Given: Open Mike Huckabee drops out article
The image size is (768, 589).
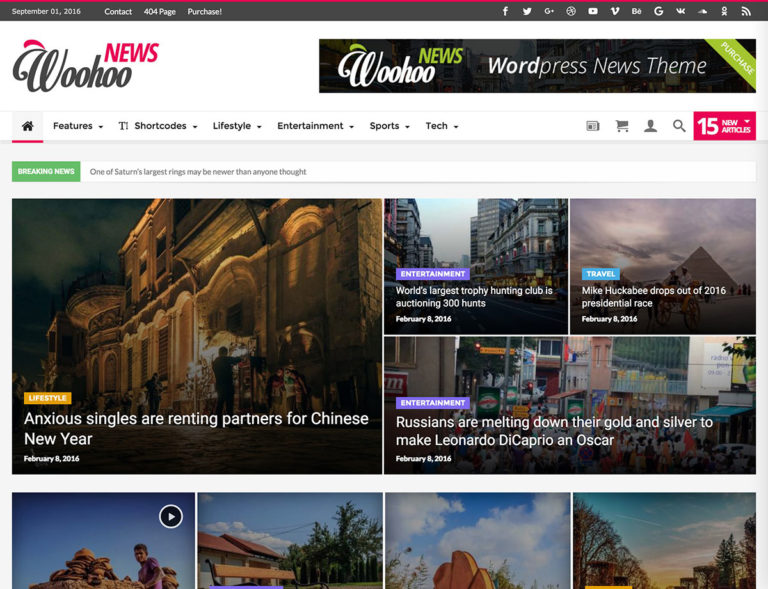Looking at the screenshot, I should point(654,297).
